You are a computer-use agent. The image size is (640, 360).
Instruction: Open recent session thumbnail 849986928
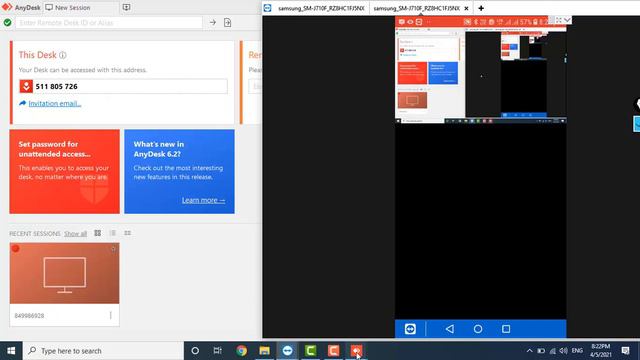(x=64, y=273)
